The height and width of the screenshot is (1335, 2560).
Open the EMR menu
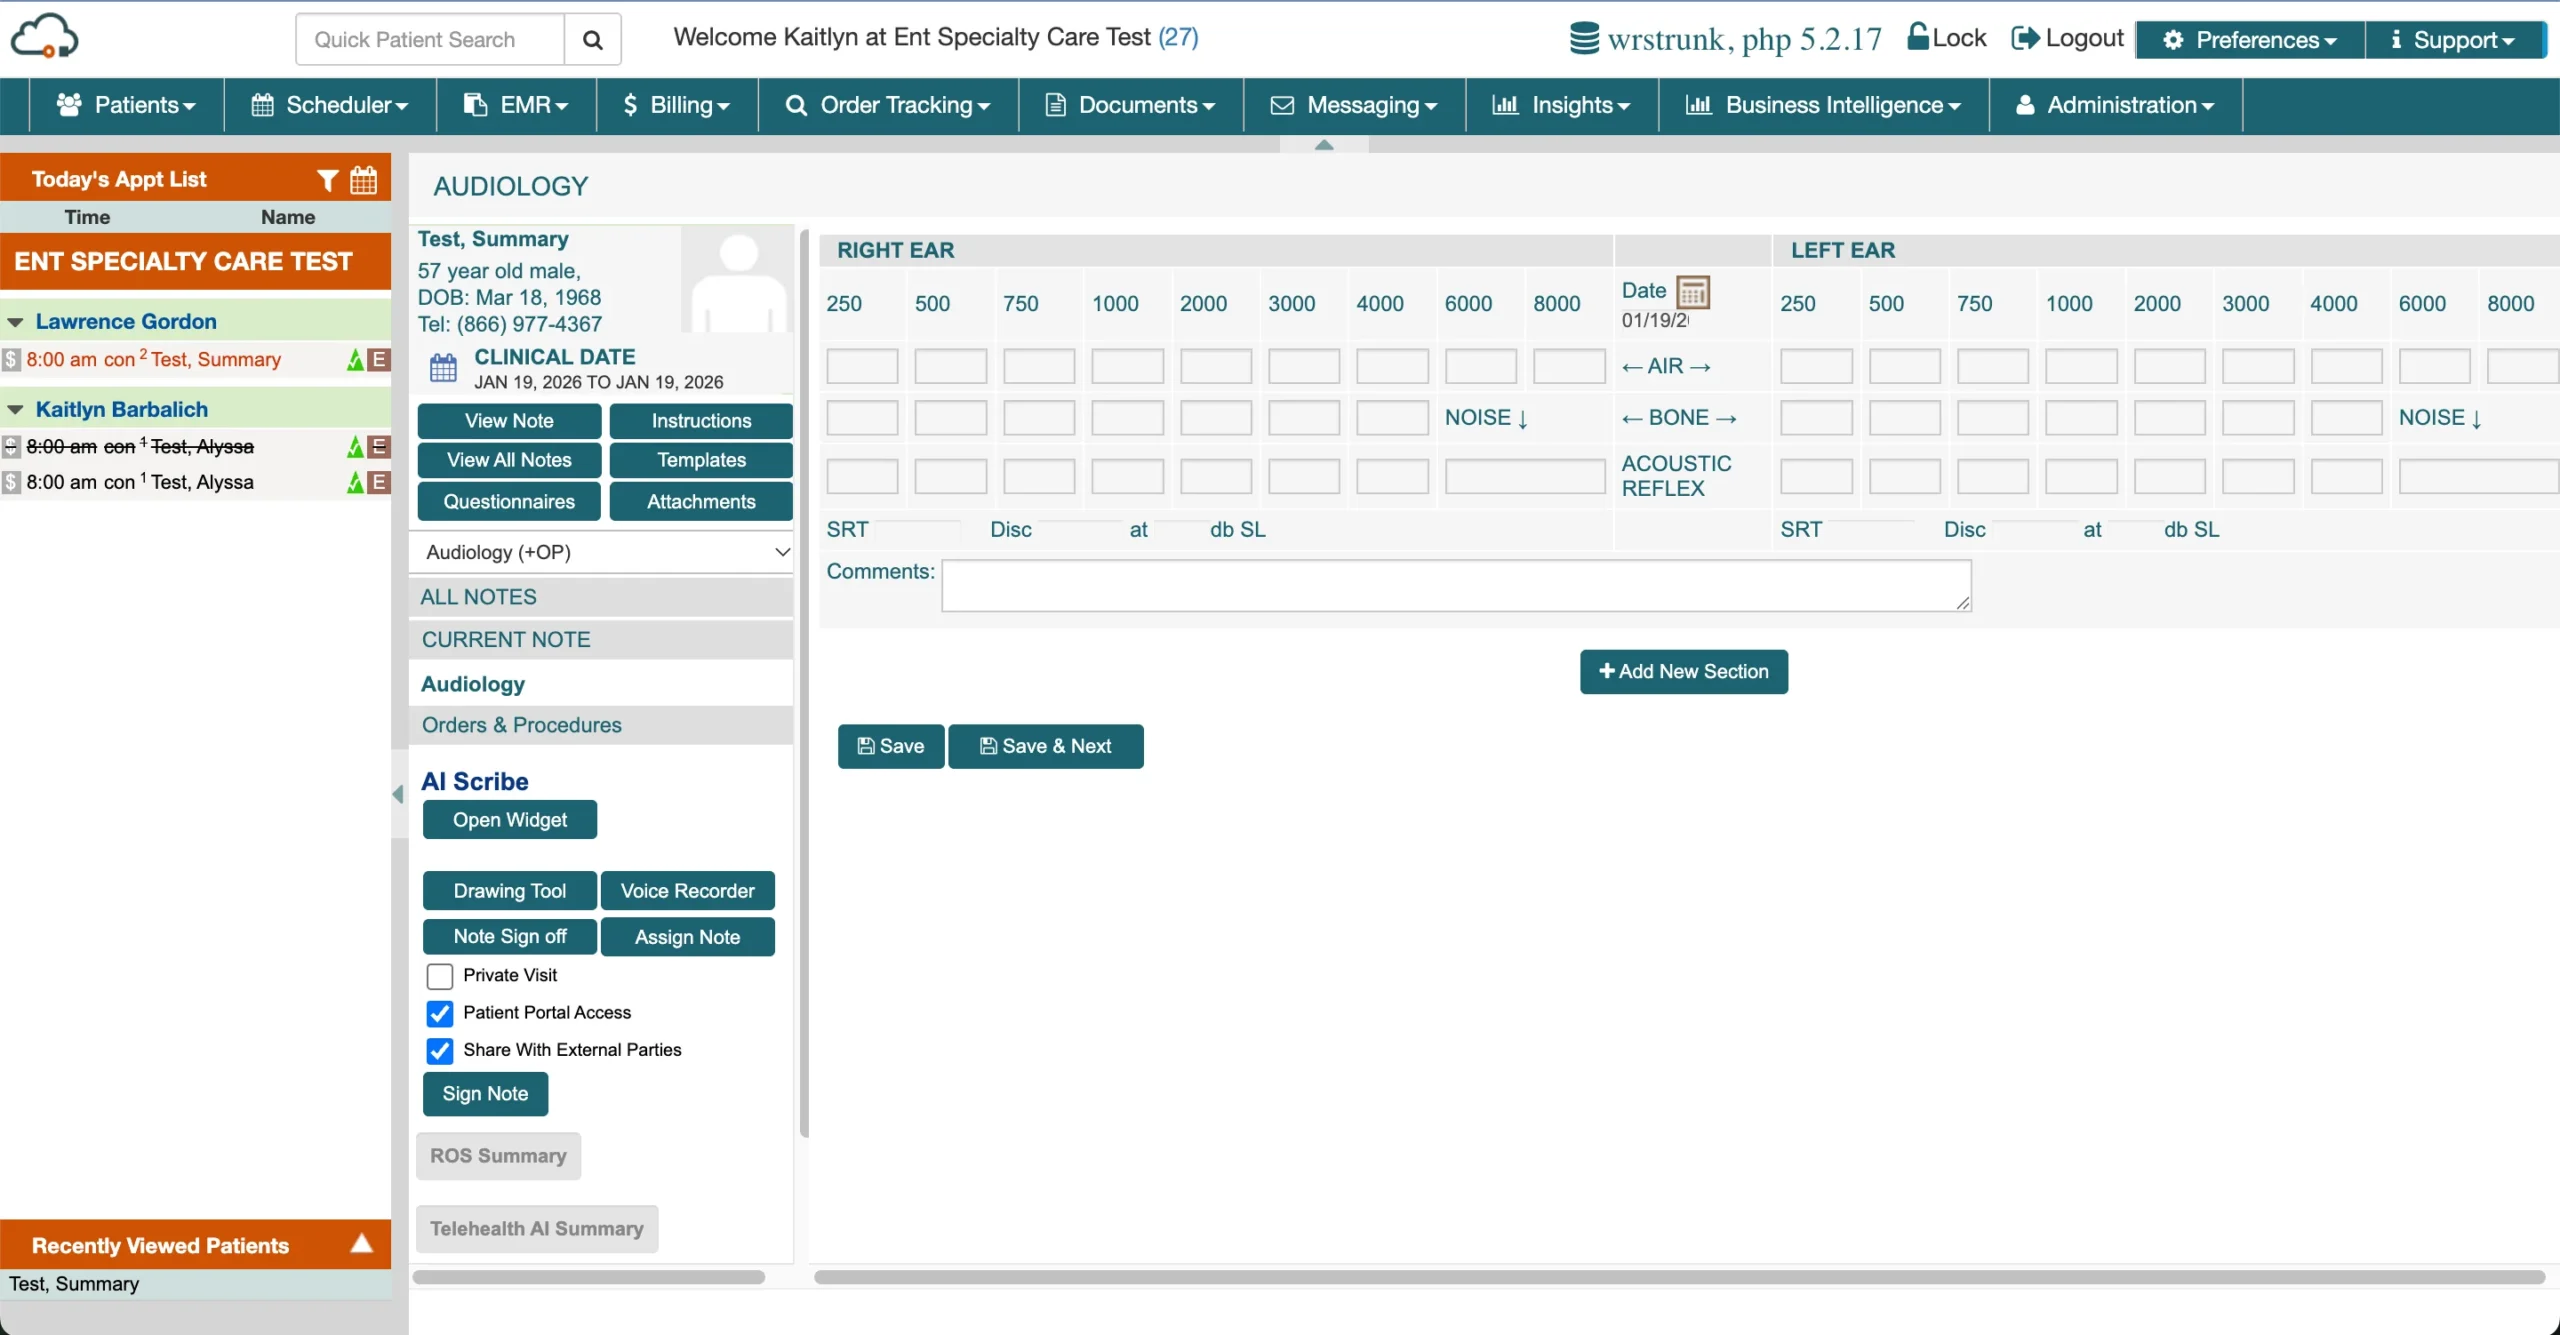point(515,105)
